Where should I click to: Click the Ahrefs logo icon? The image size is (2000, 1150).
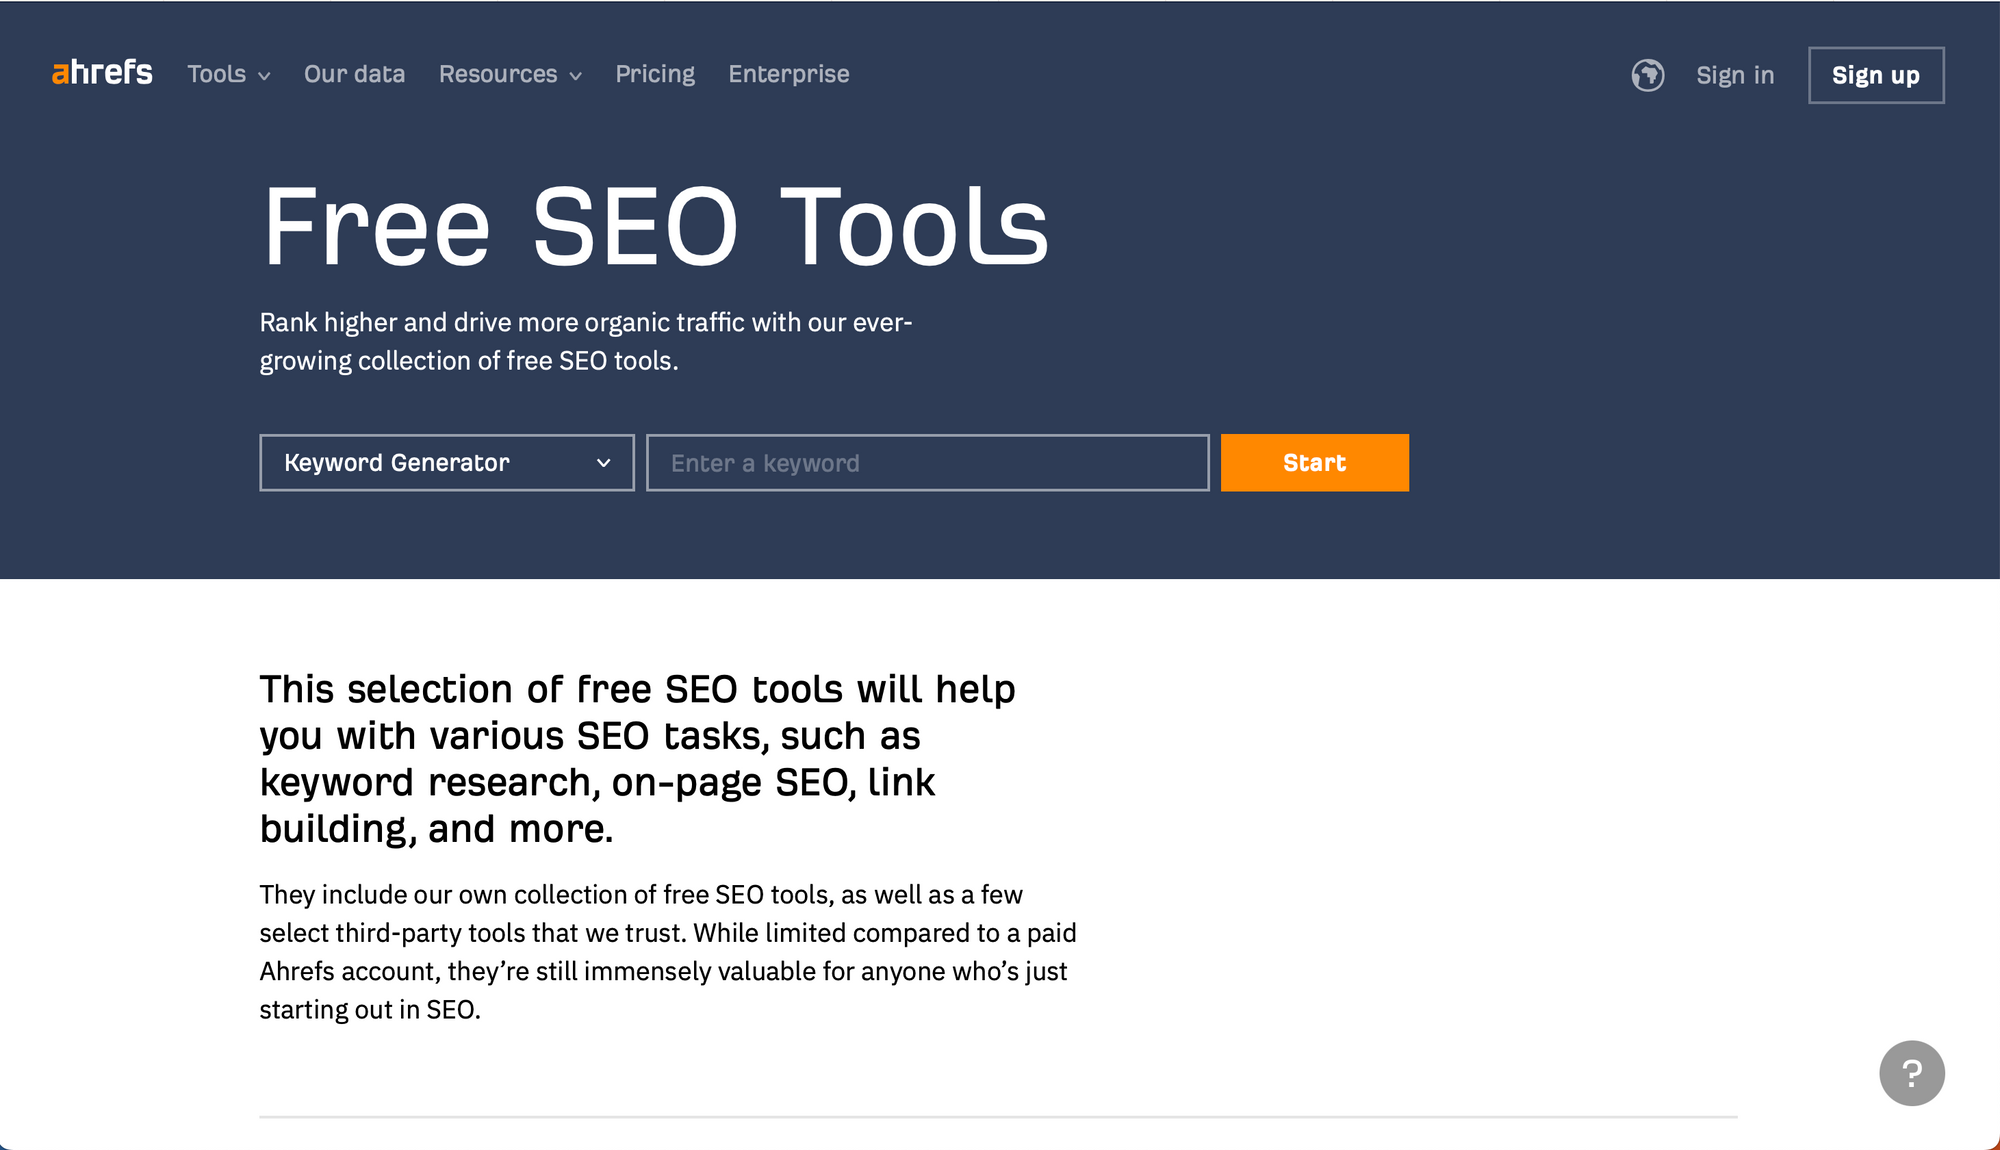[103, 73]
